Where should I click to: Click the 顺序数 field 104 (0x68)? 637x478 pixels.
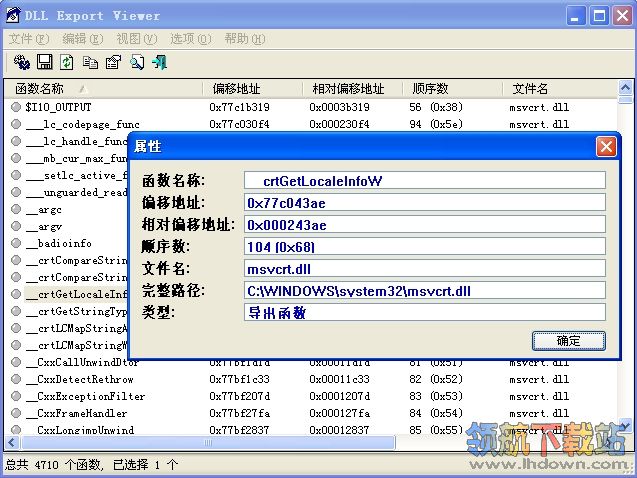pos(425,247)
